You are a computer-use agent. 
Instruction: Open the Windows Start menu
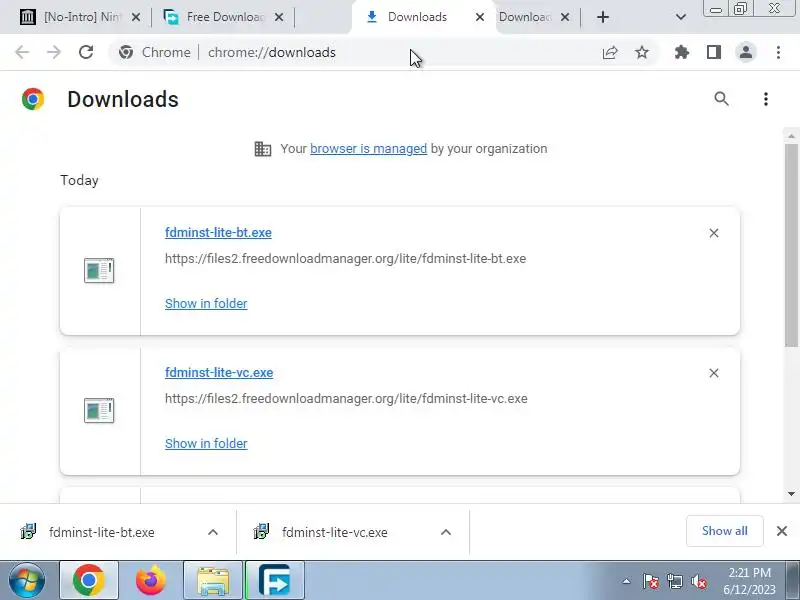26,581
